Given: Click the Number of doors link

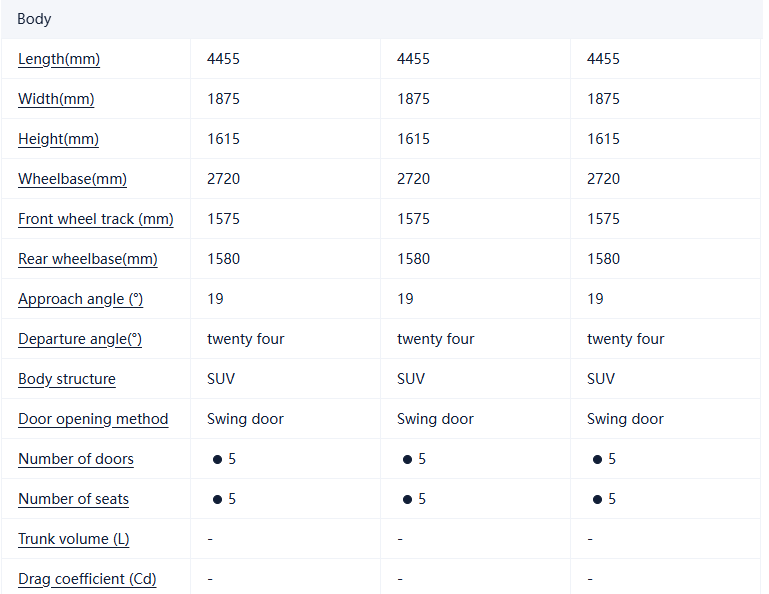Looking at the screenshot, I should 76,459.
